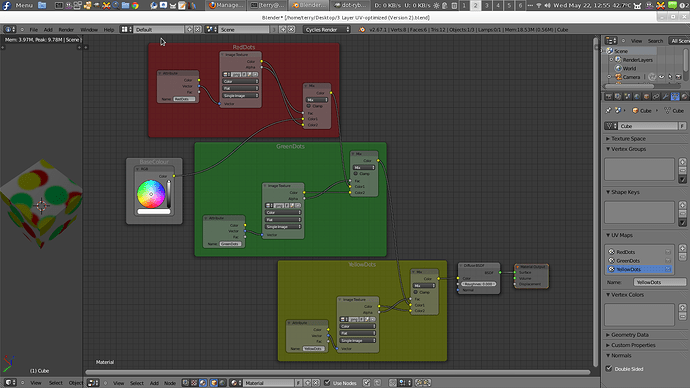Viewport: 690px width, 388px height.
Task: Click the add new material plus icon
Action: (x=308, y=383)
